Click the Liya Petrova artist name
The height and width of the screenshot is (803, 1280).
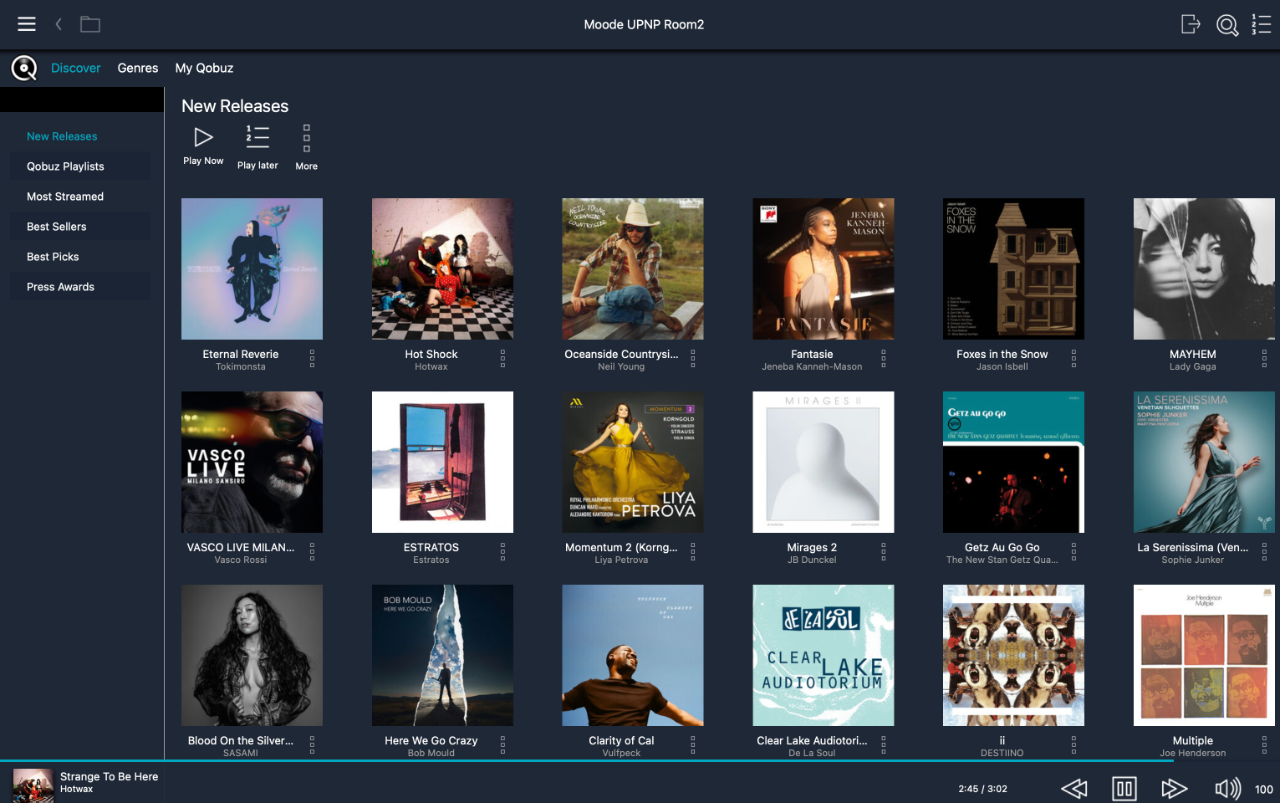point(621,560)
